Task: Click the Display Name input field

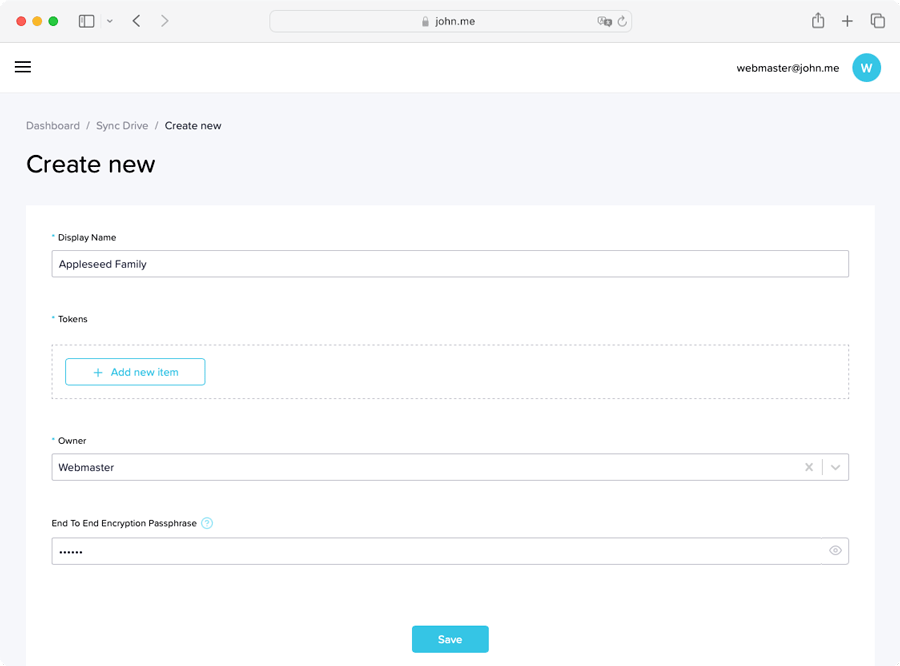Action: click(450, 263)
